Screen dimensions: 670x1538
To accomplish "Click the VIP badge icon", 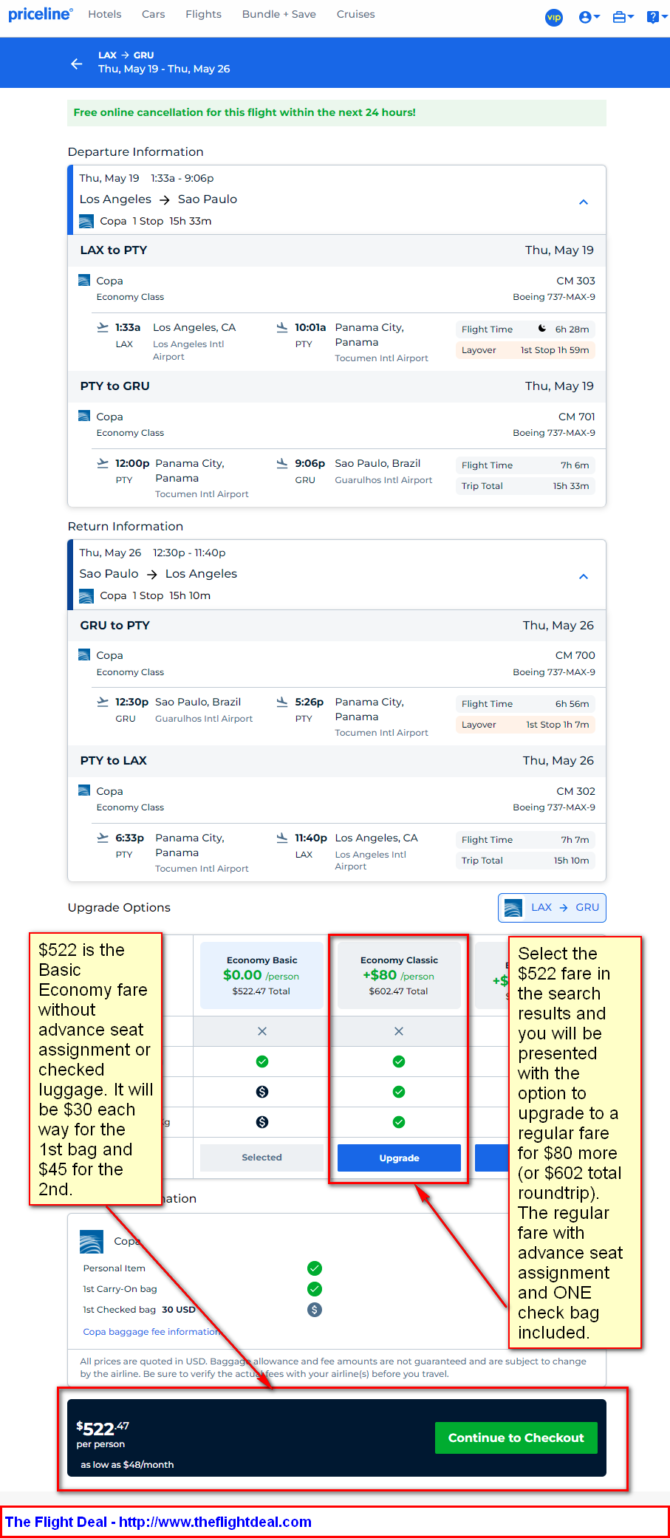I will tap(554, 17).
